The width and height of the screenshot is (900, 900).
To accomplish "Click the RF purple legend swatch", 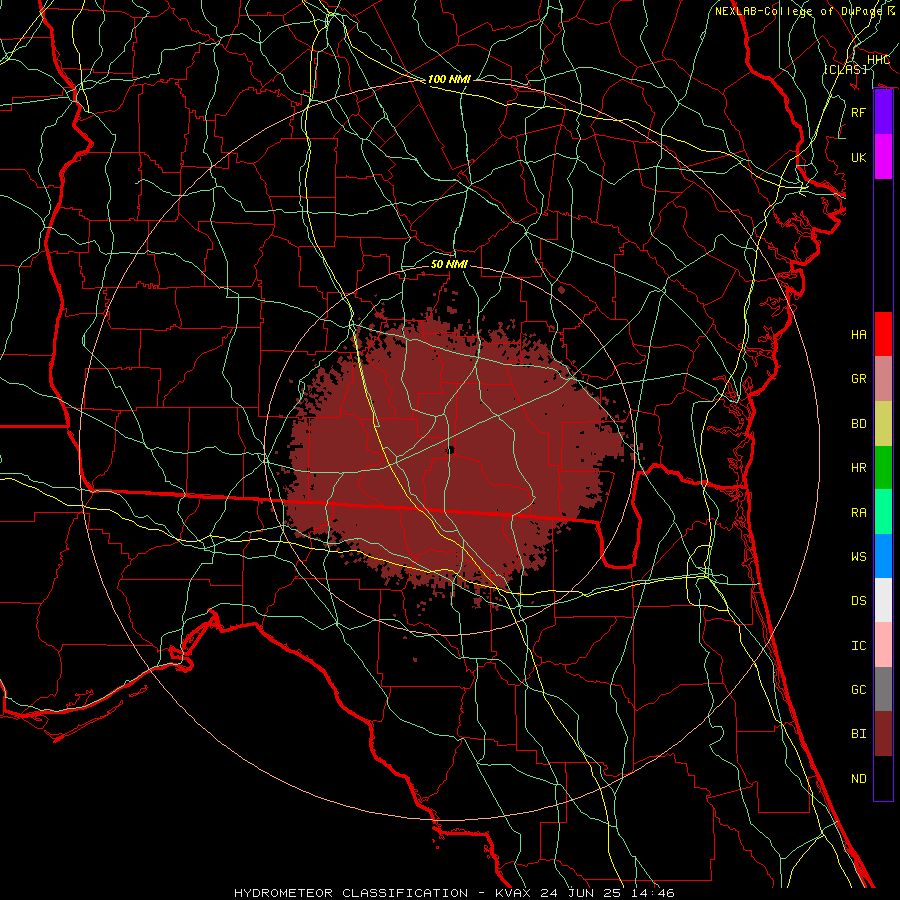I will [x=883, y=112].
